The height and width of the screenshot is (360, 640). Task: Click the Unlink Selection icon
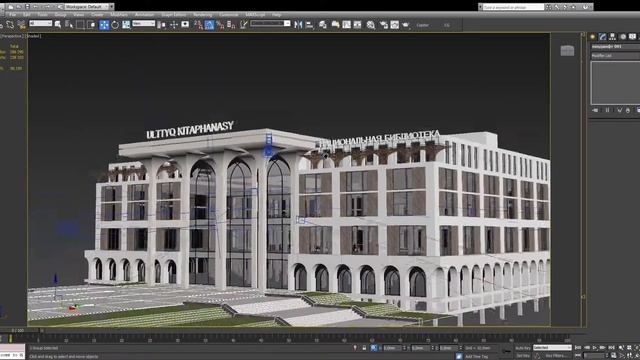pyautogui.click(x=10, y=25)
